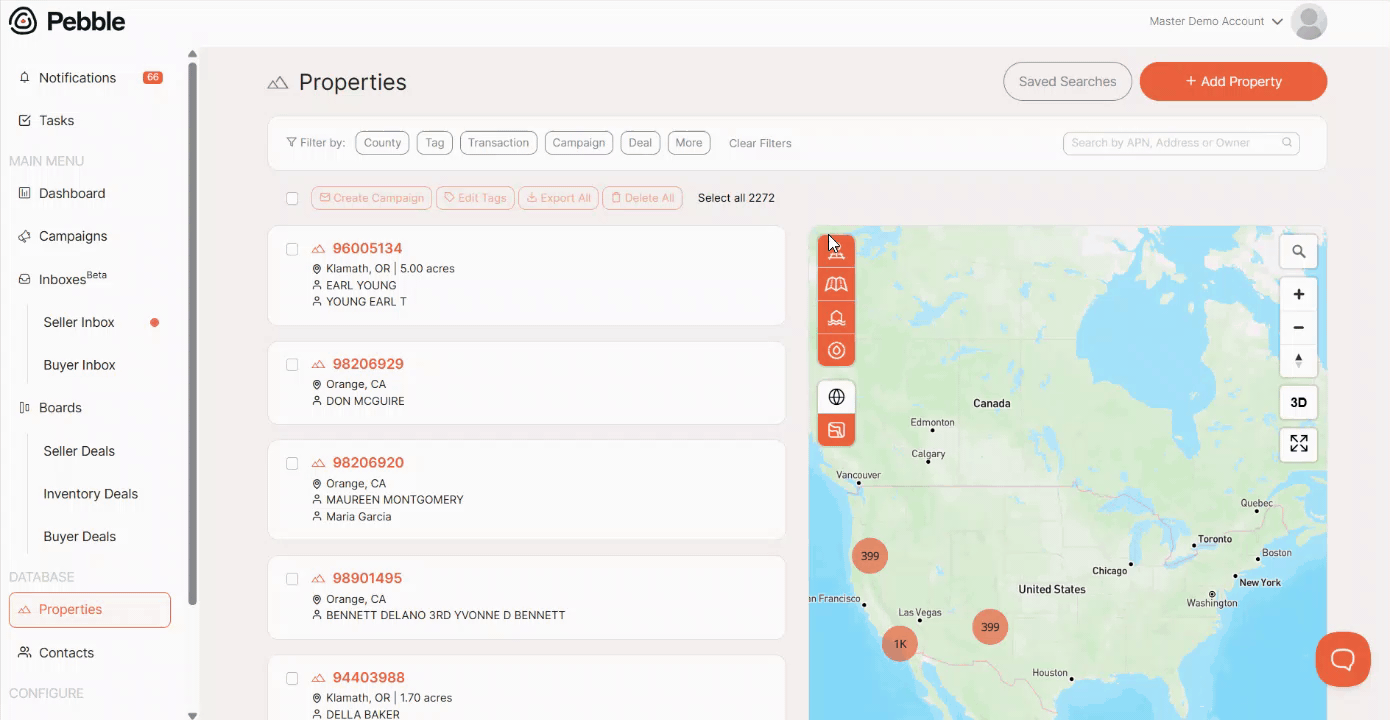Open Seller Deals board
The image size is (1390, 720).
point(79,451)
